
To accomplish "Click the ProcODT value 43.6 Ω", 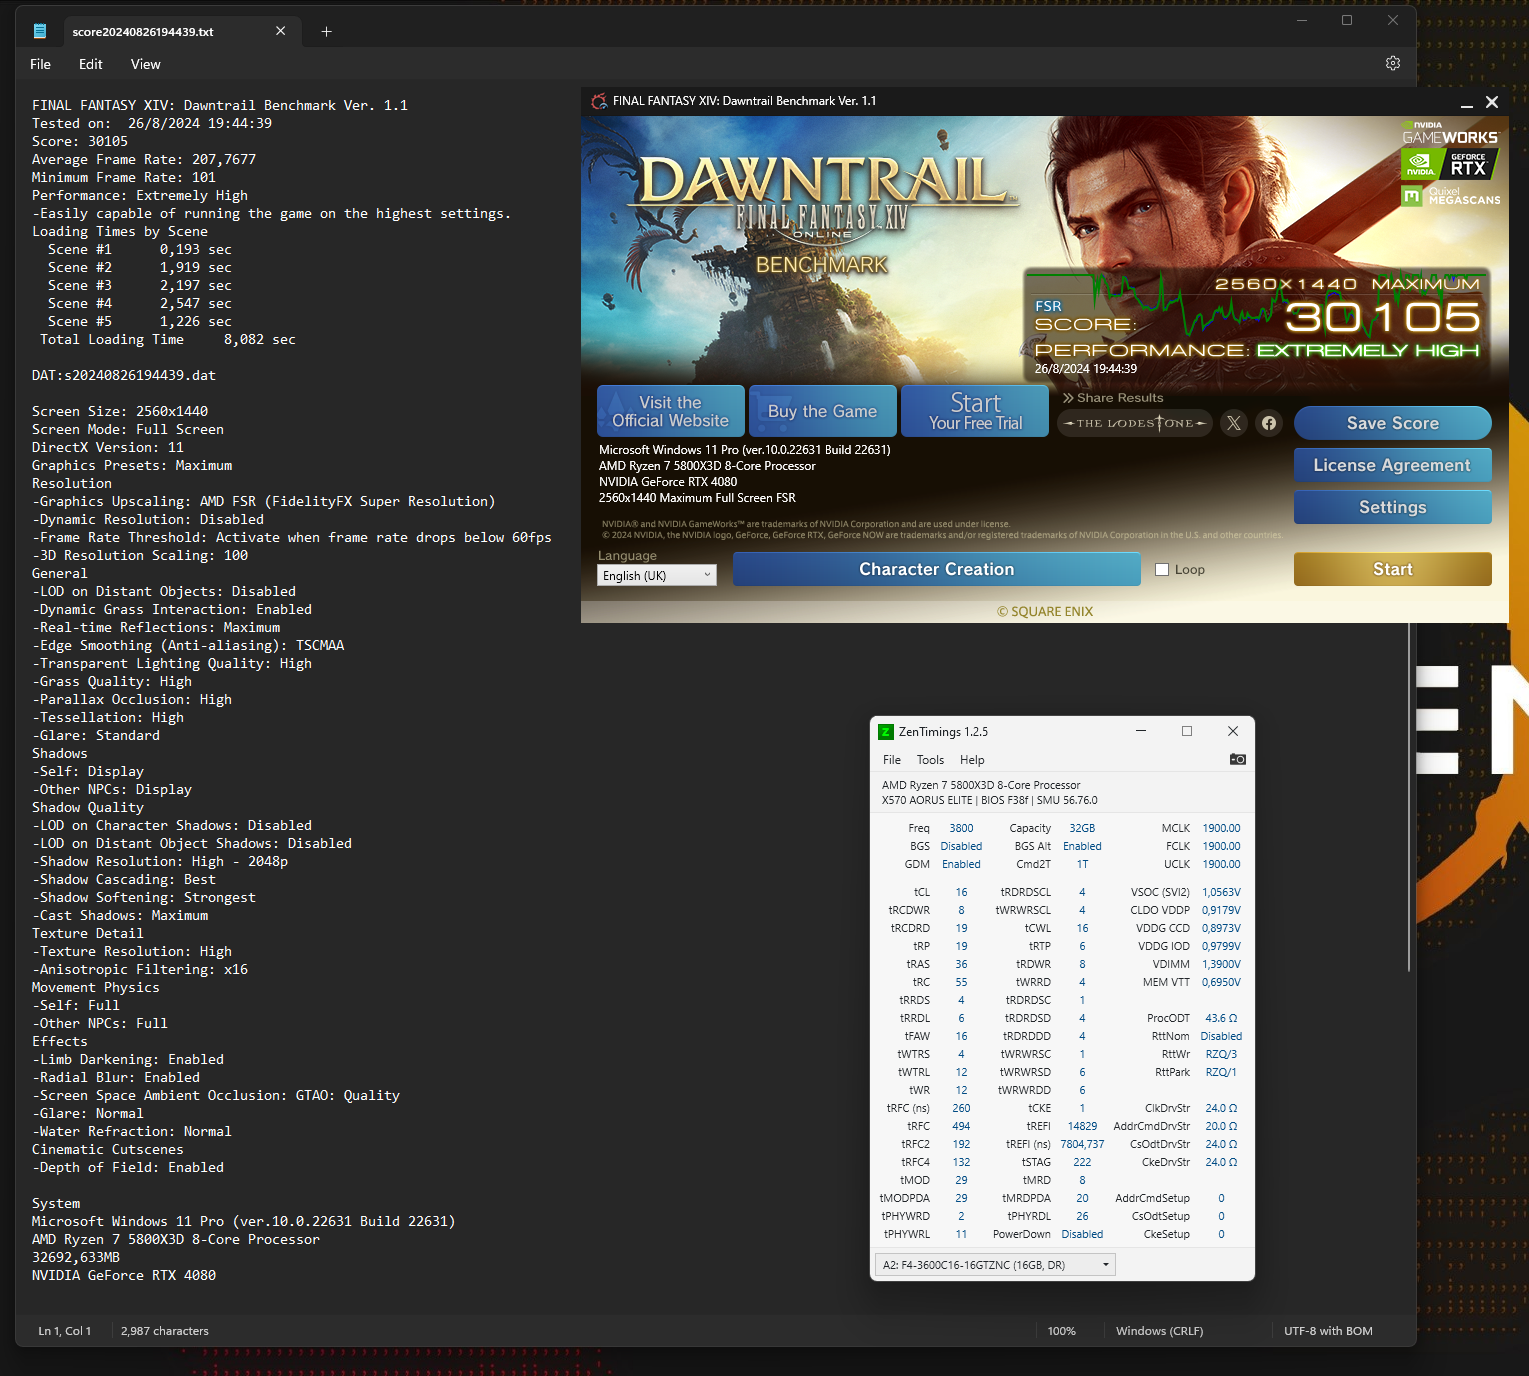I will click(1221, 1018).
